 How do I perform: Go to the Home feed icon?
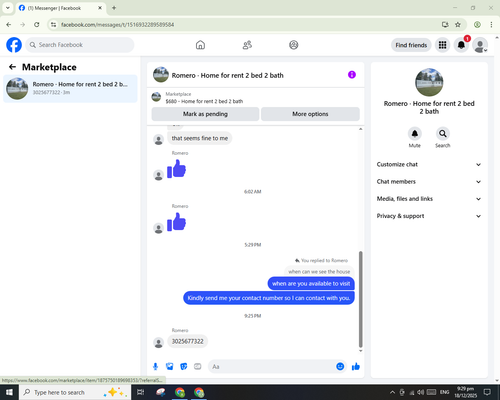coord(200,45)
